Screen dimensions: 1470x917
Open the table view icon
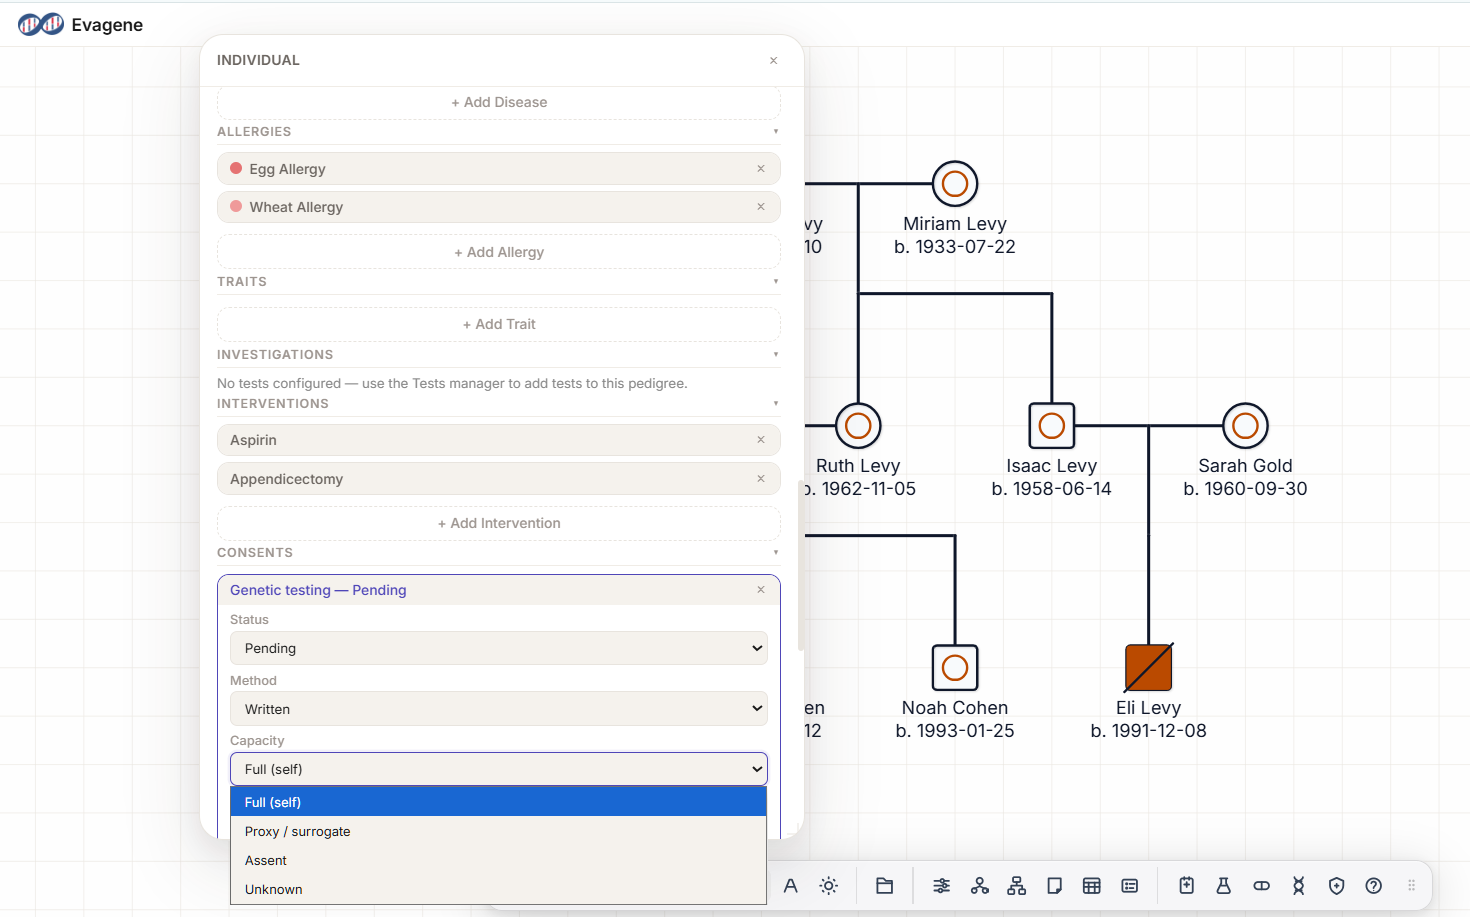(x=1092, y=886)
